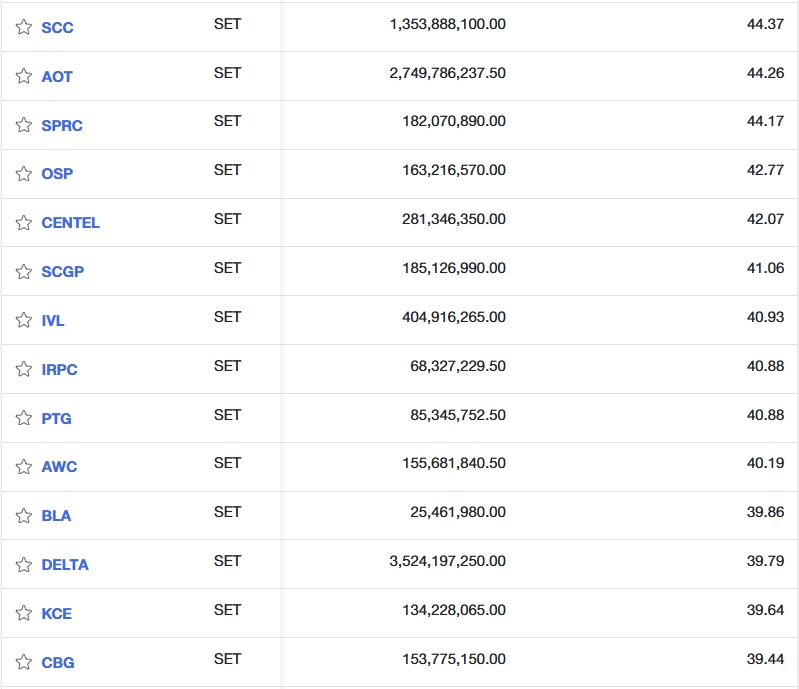Star the SCC stock as favorite
The height and width of the screenshot is (689, 799).
(x=24, y=28)
